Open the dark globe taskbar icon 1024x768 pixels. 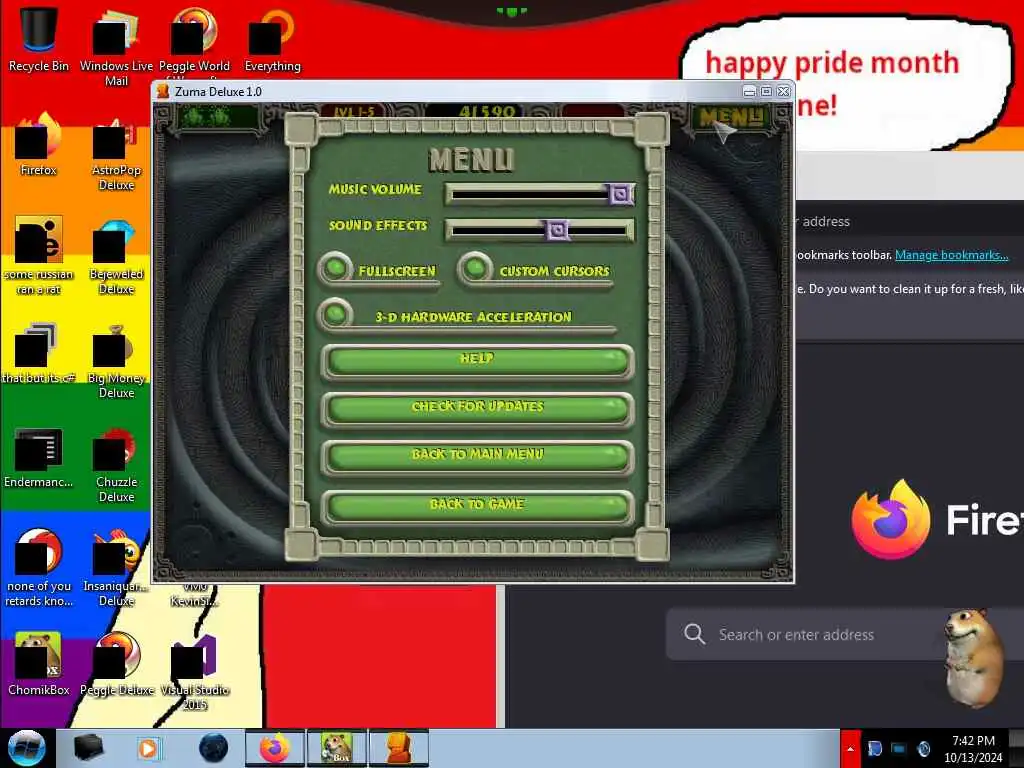[214, 748]
